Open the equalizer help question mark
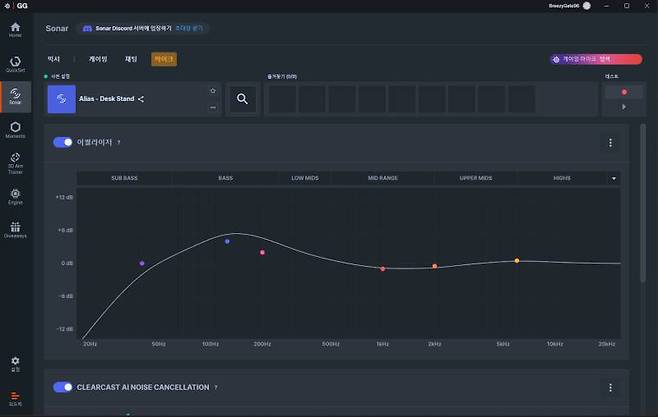 tap(119, 142)
